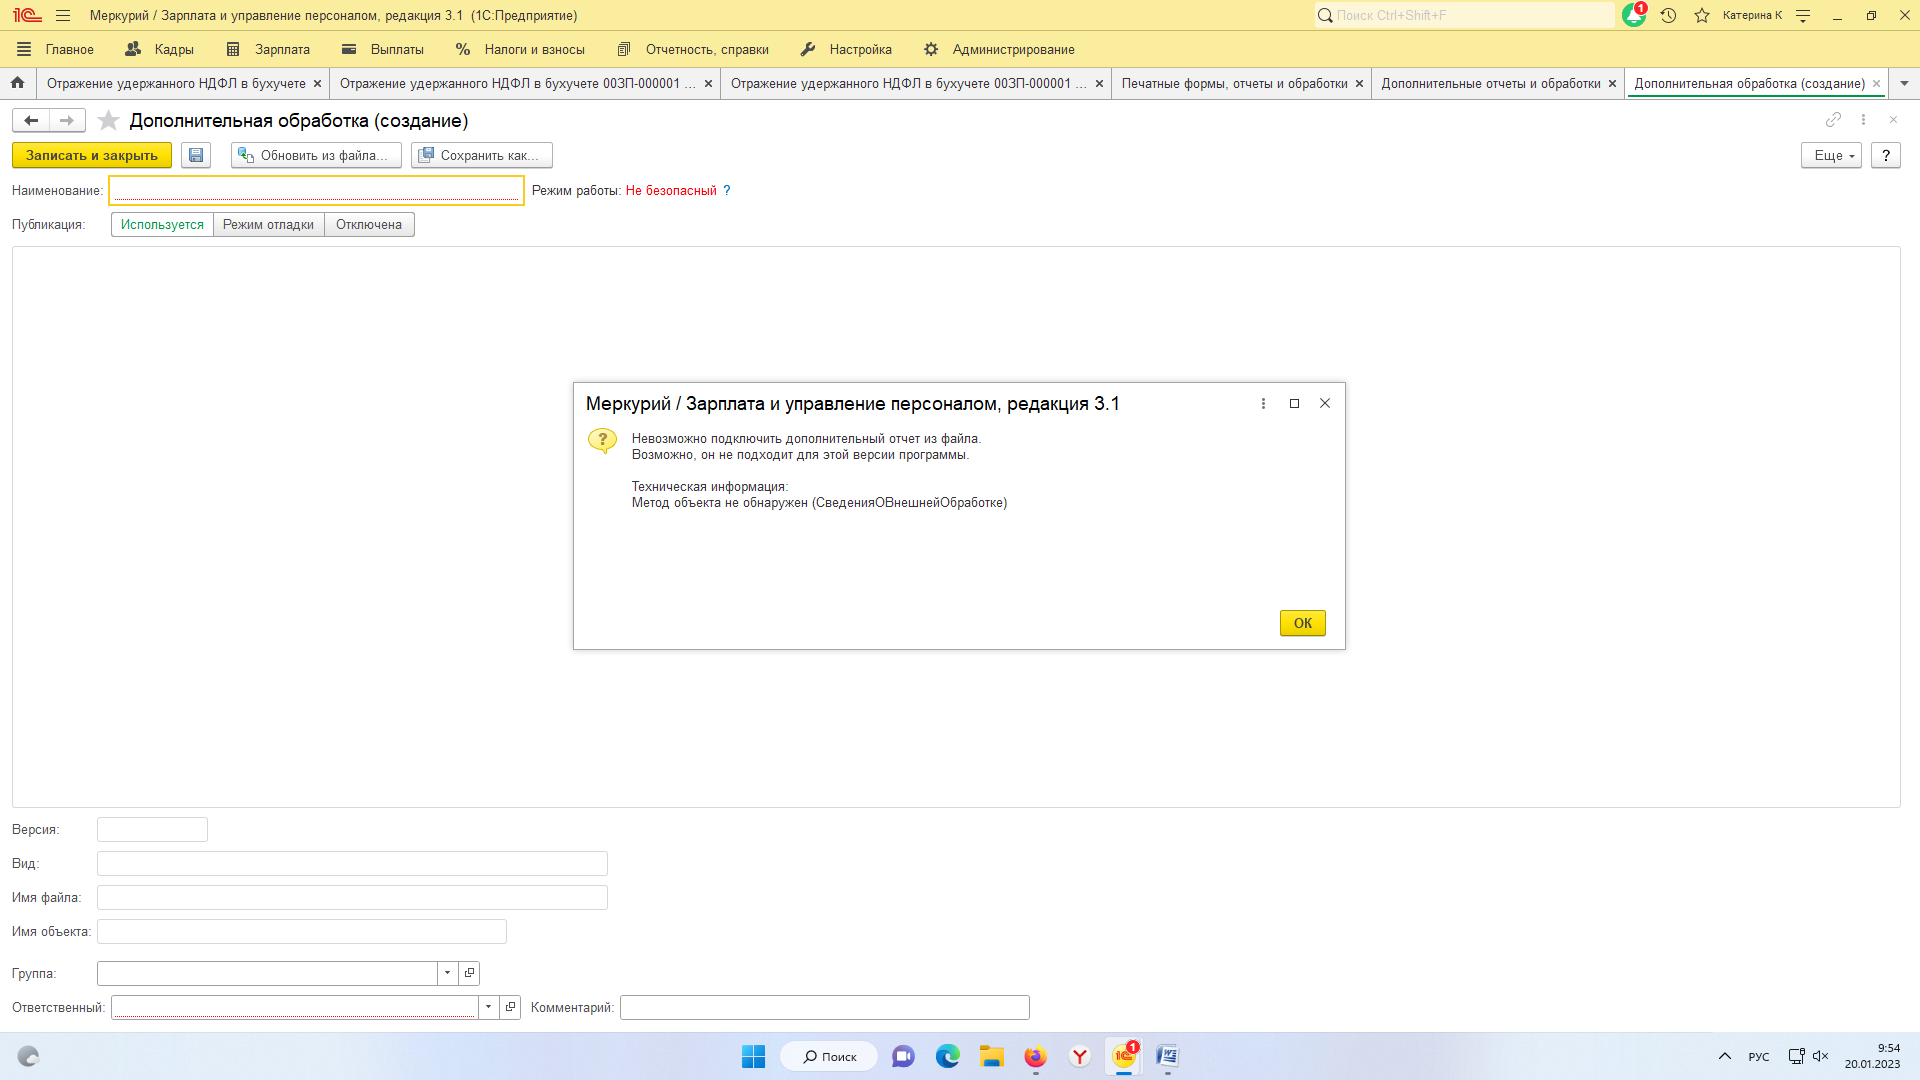This screenshot has width=1920, height=1080.
Task: Open Группа field open-form icon
Action: tap(469, 973)
